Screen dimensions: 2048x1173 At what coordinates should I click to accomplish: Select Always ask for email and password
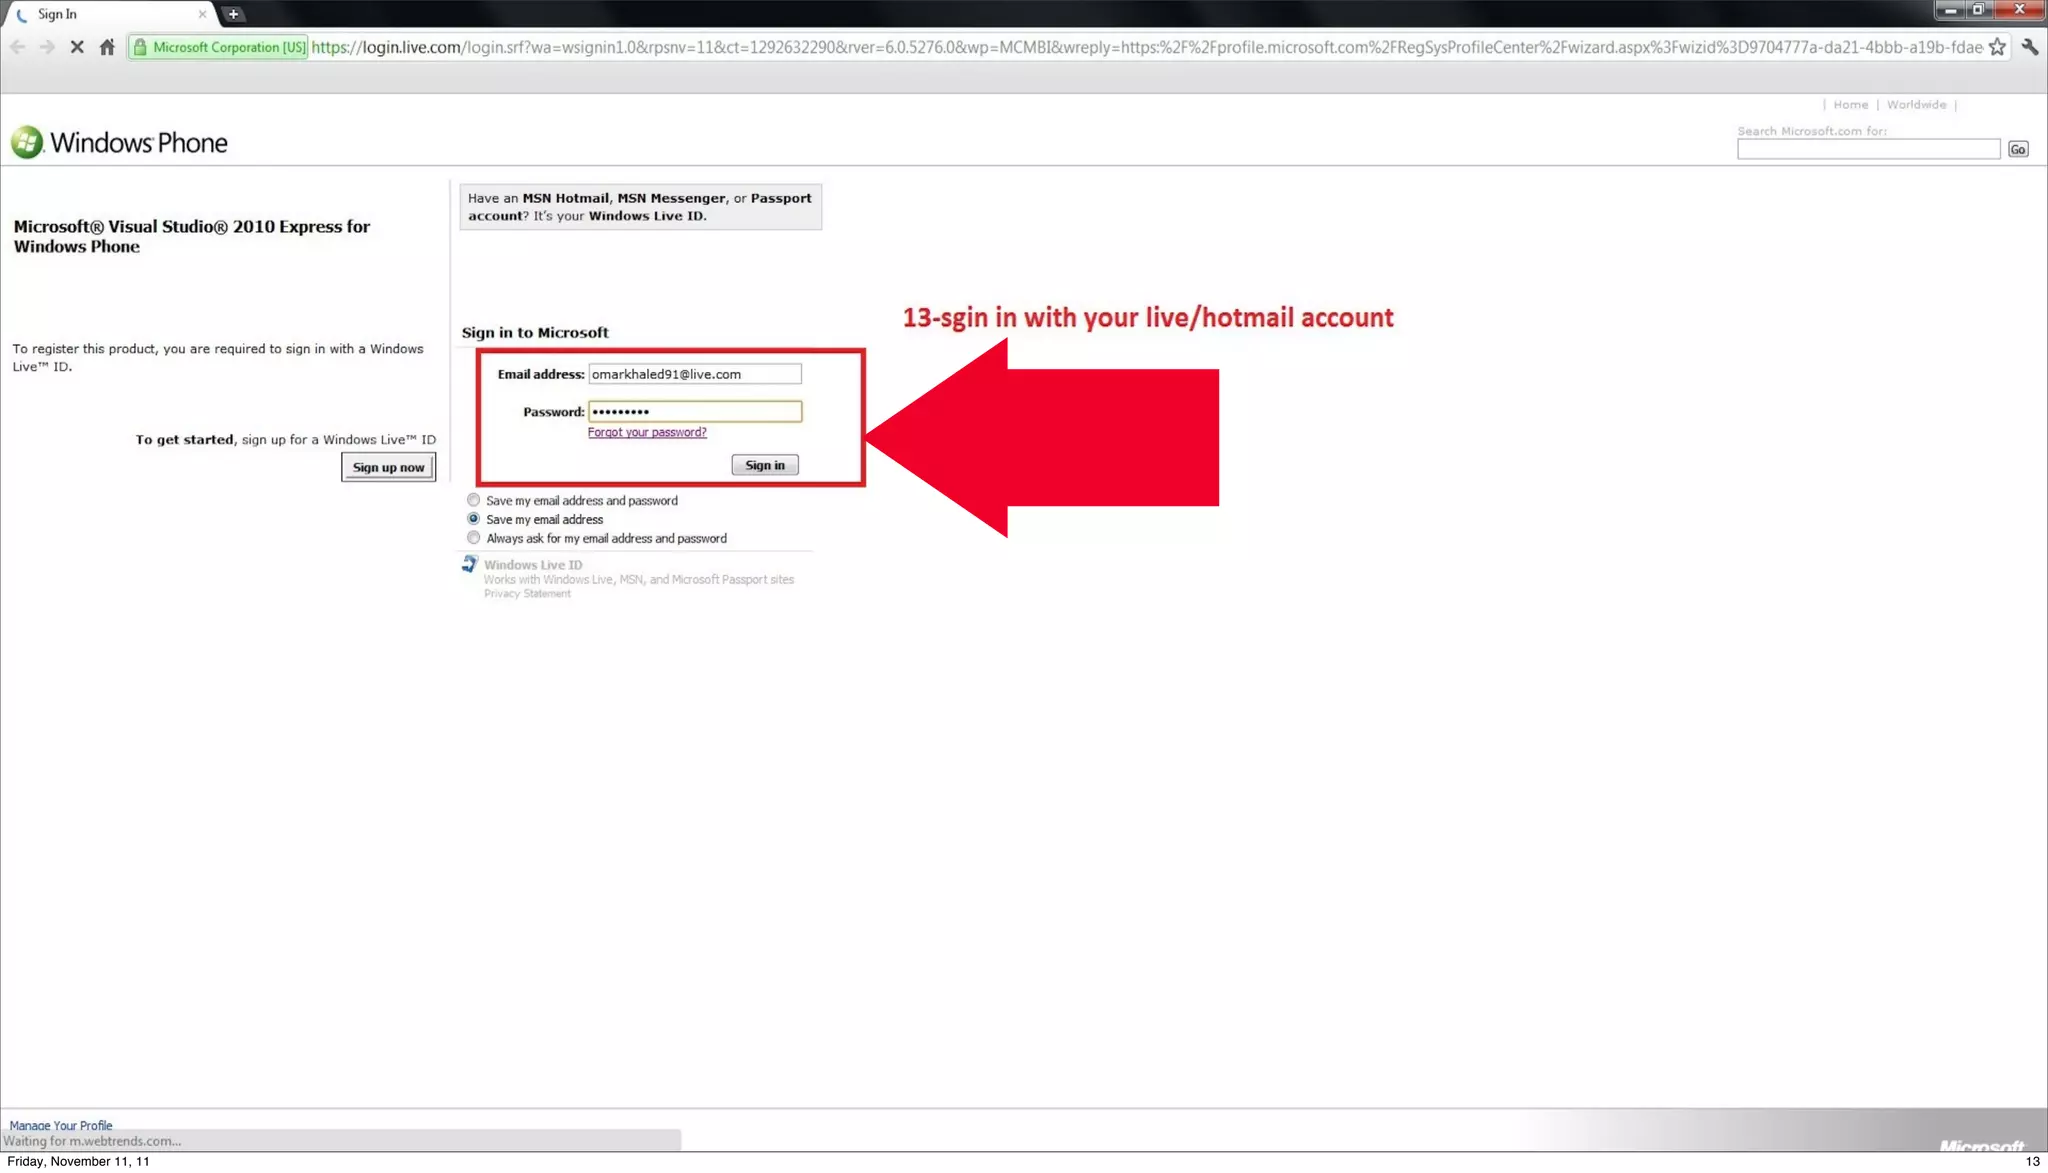pyautogui.click(x=474, y=538)
